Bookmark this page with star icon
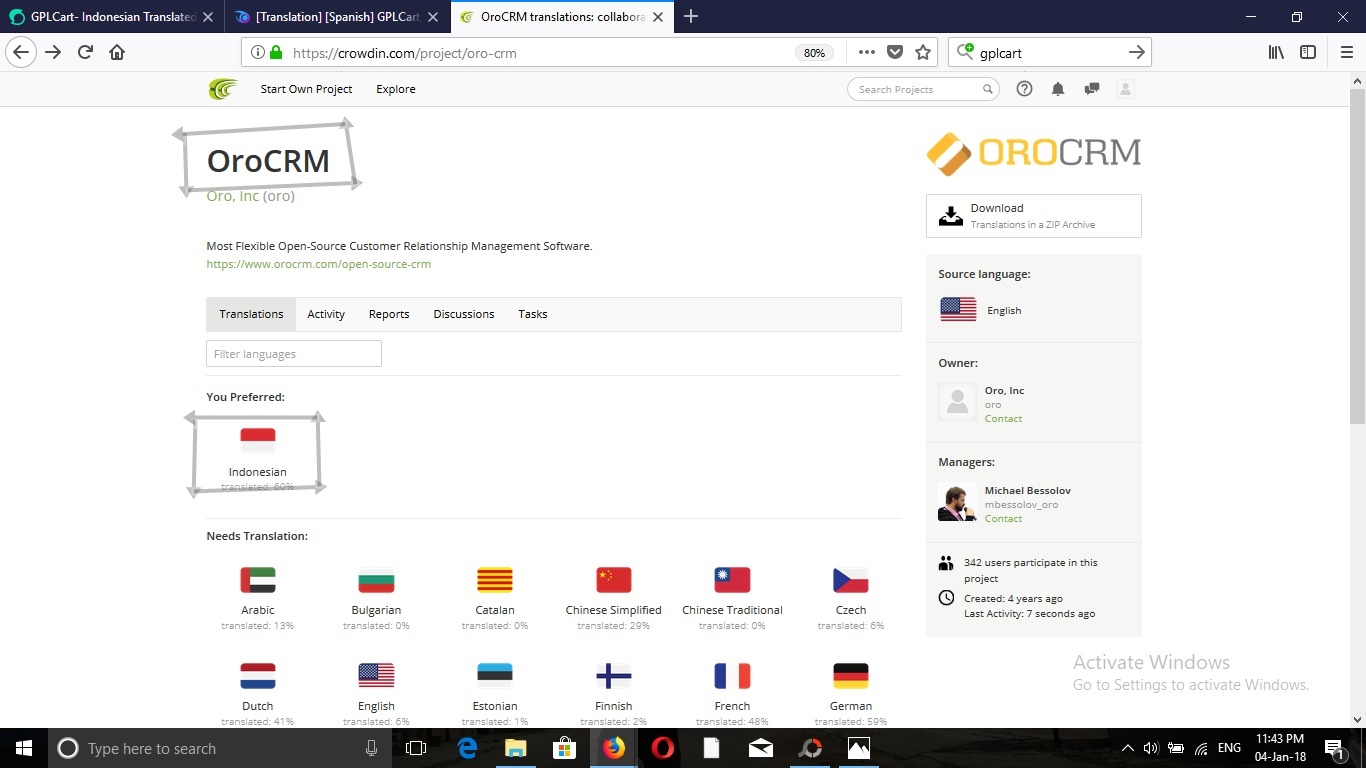 pos(923,52)
